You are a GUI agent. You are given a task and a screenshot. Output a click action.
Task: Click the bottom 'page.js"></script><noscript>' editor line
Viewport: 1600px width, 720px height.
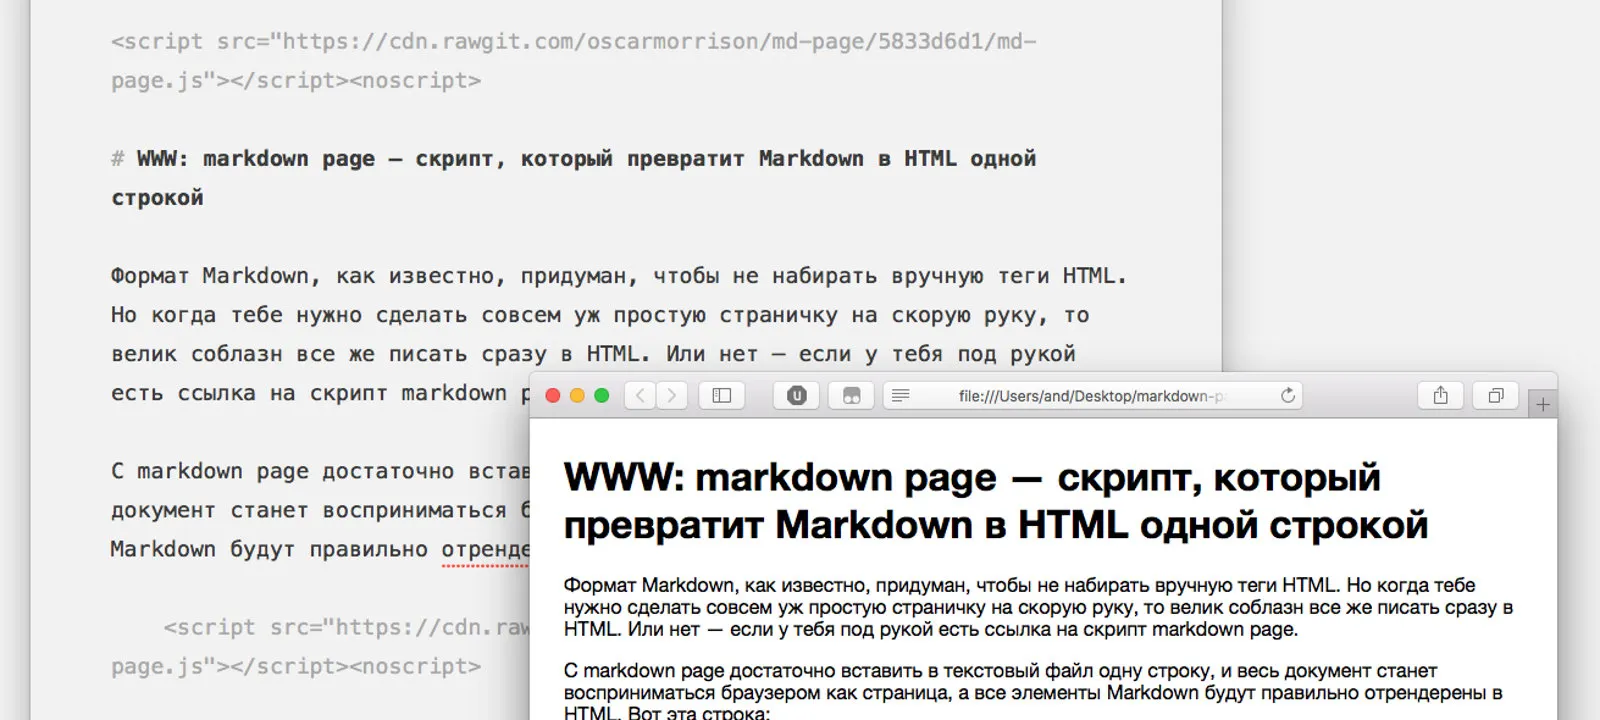pos(296,666)
